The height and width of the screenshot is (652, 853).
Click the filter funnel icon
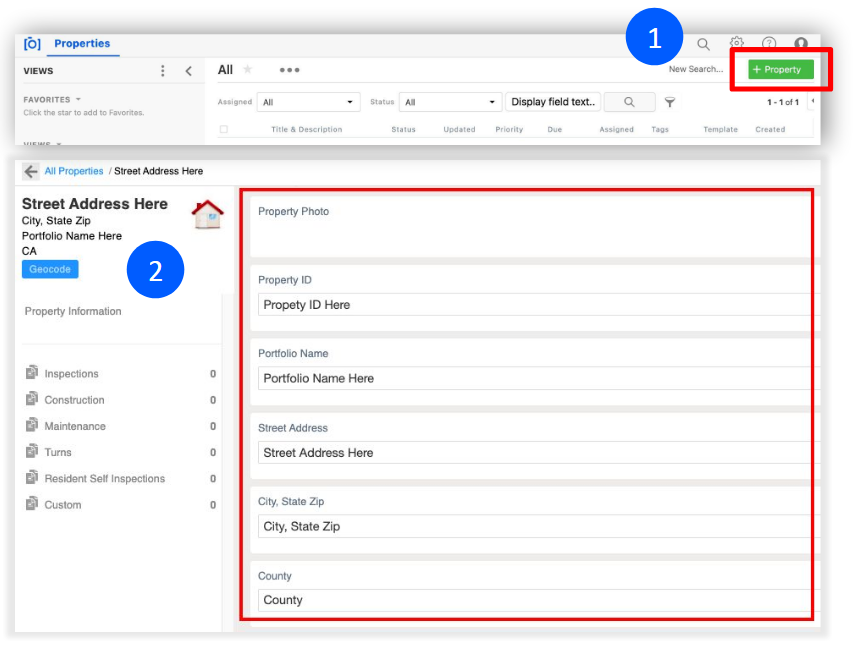pos(670,102)
